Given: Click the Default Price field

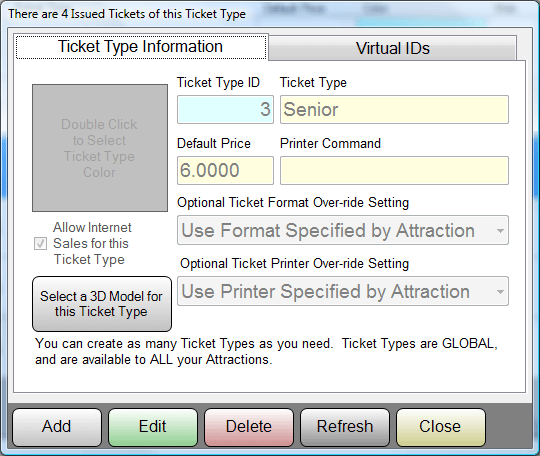Looking at the screenshot, I should 226,170.
